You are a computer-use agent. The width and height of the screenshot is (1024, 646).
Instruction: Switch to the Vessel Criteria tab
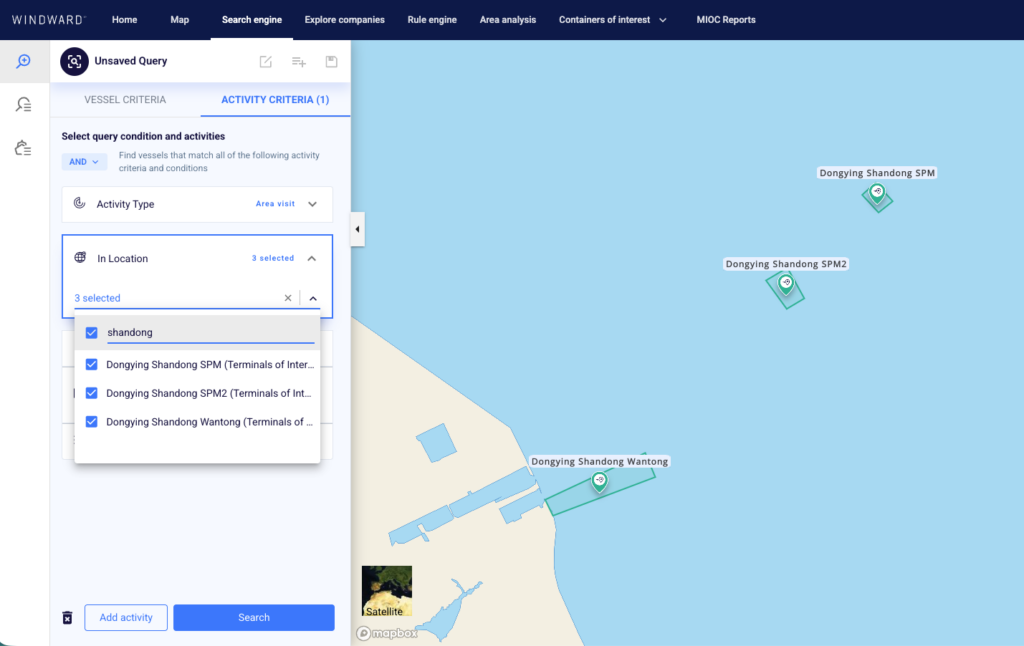pyautogui.click(x=125, y=100)
